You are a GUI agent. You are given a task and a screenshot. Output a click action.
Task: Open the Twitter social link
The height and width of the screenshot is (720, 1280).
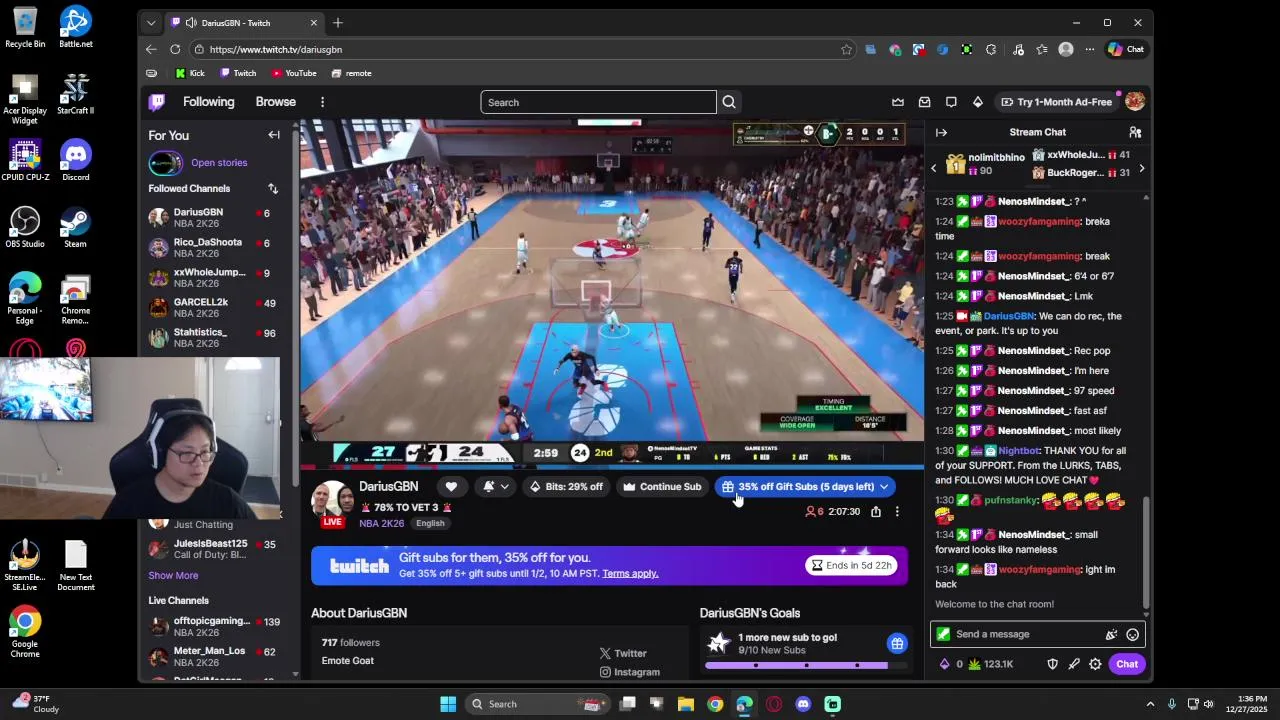coord(623,653)
